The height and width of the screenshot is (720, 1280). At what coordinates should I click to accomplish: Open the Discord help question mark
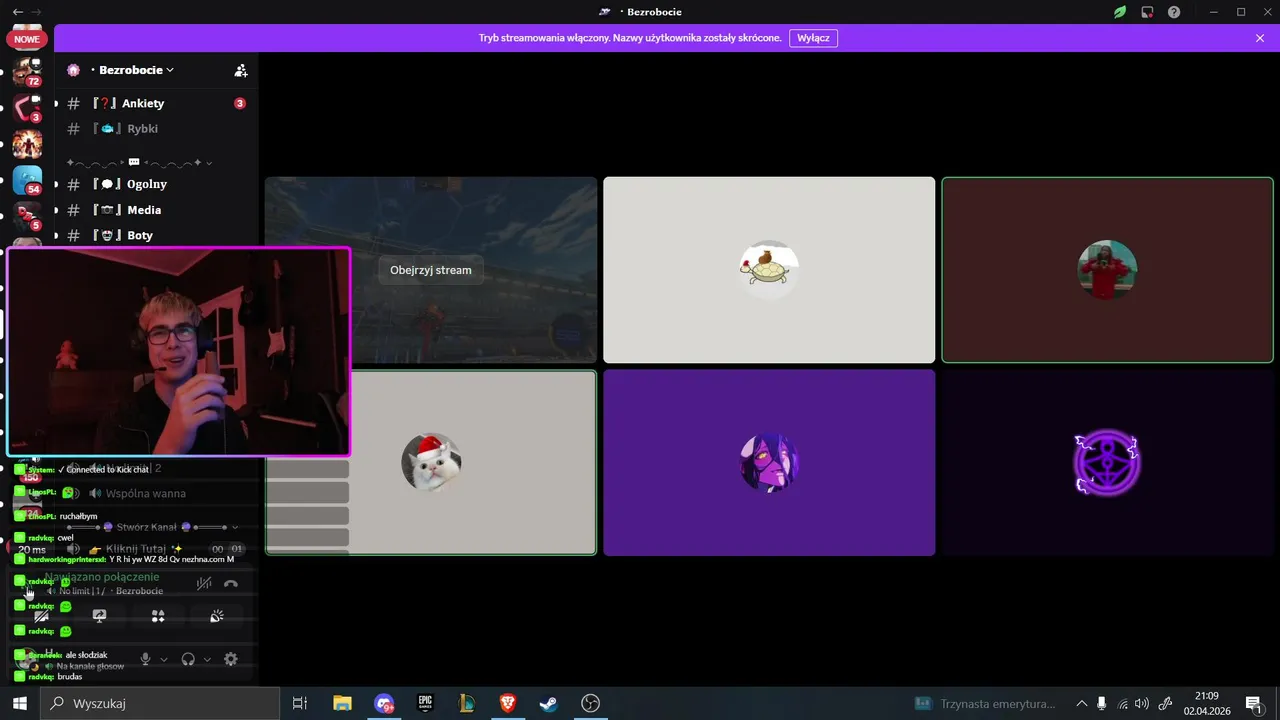coord(1174,12)
